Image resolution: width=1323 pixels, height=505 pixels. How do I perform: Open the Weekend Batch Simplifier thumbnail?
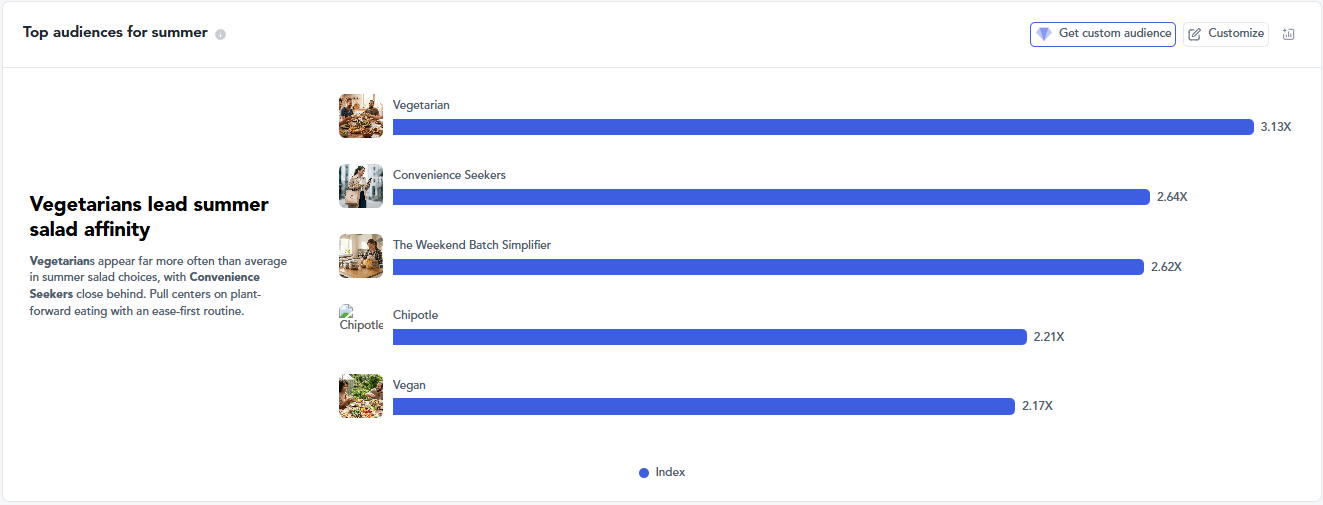[361, 256]
